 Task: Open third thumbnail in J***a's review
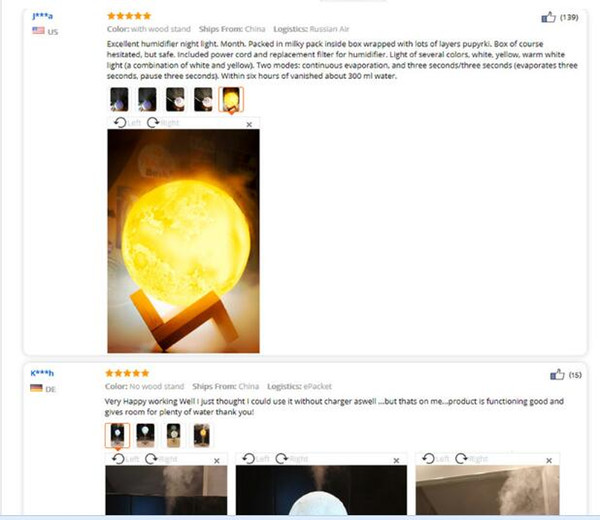[175, 99]
